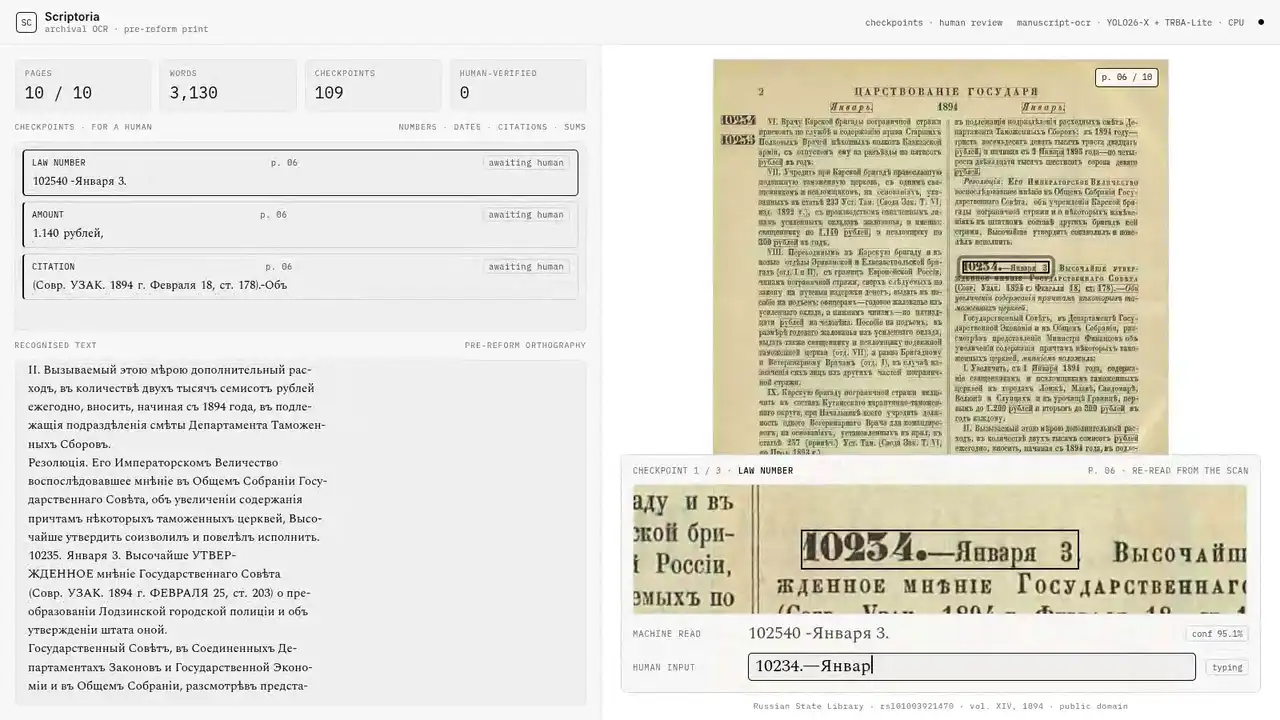This screenshot has width=1280, height=720.
Task: Click the highlighted 10234 box on the scanned page
Action: click(1006, 267)
